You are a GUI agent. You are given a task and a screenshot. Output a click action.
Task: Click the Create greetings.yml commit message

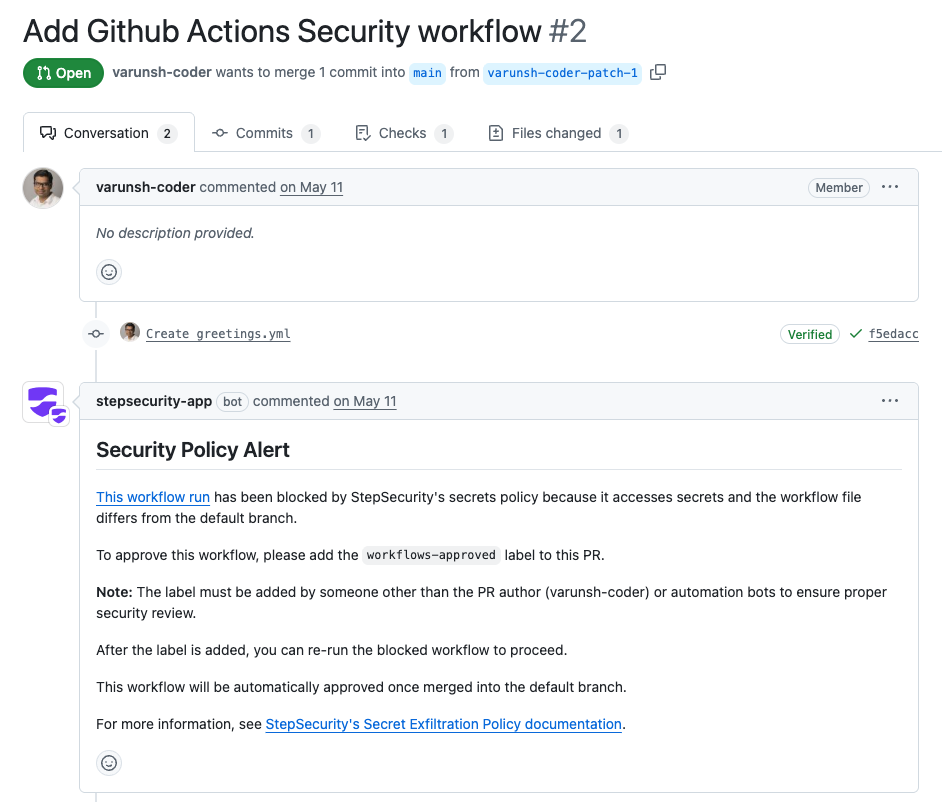pyautogui.click(x=217, y=333)
